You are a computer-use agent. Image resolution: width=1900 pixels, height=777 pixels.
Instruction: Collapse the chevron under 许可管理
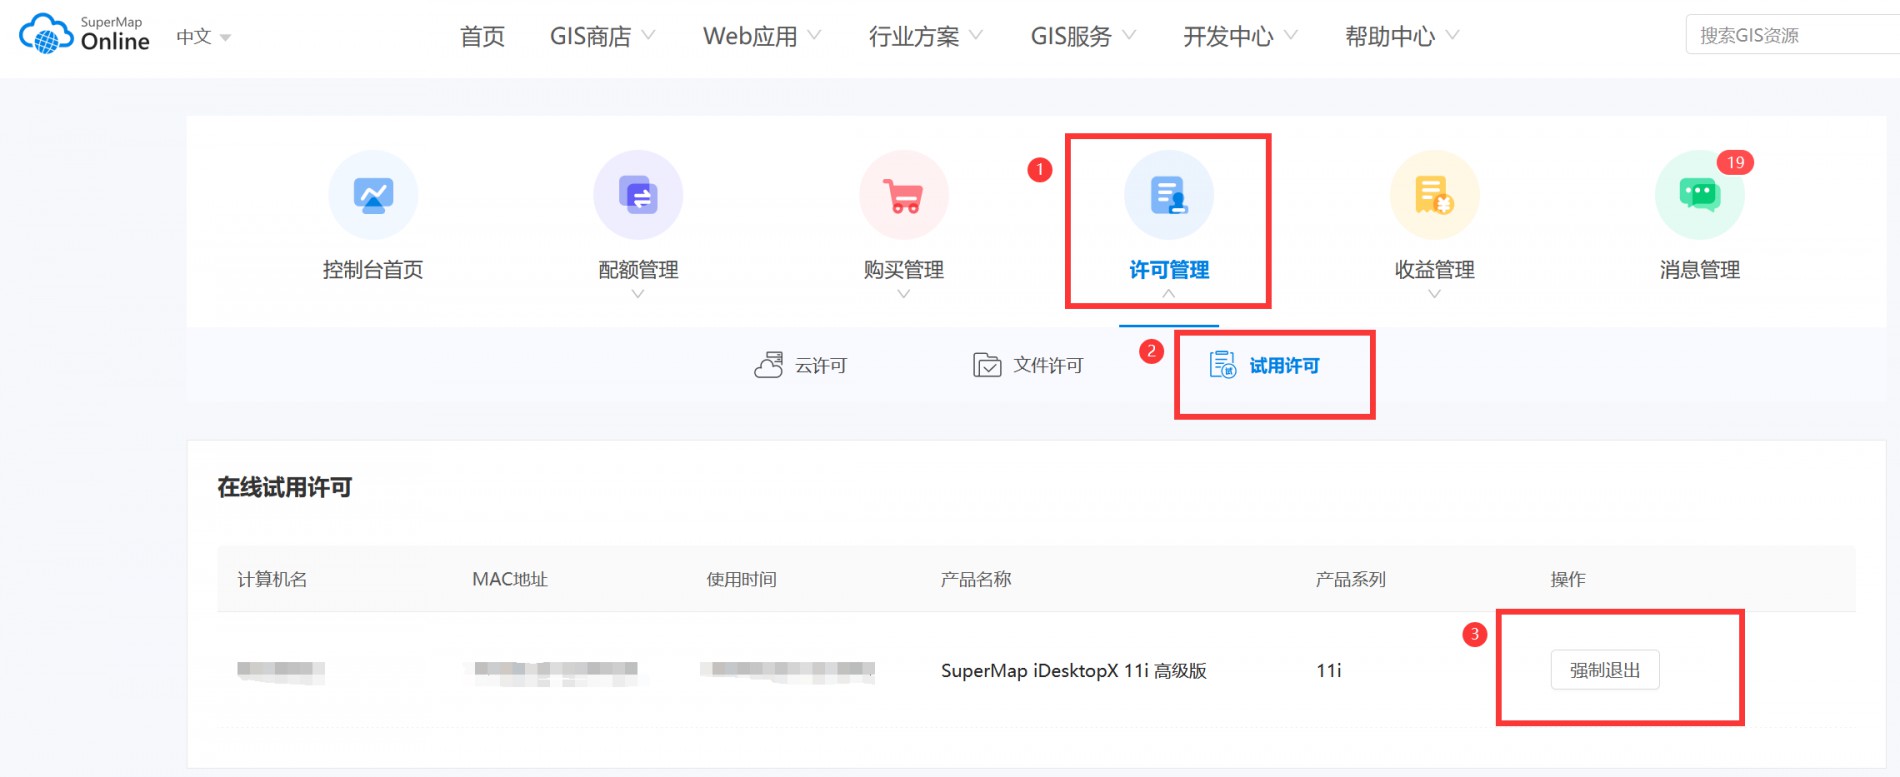pyautogui.click(x=1169, y=294)
